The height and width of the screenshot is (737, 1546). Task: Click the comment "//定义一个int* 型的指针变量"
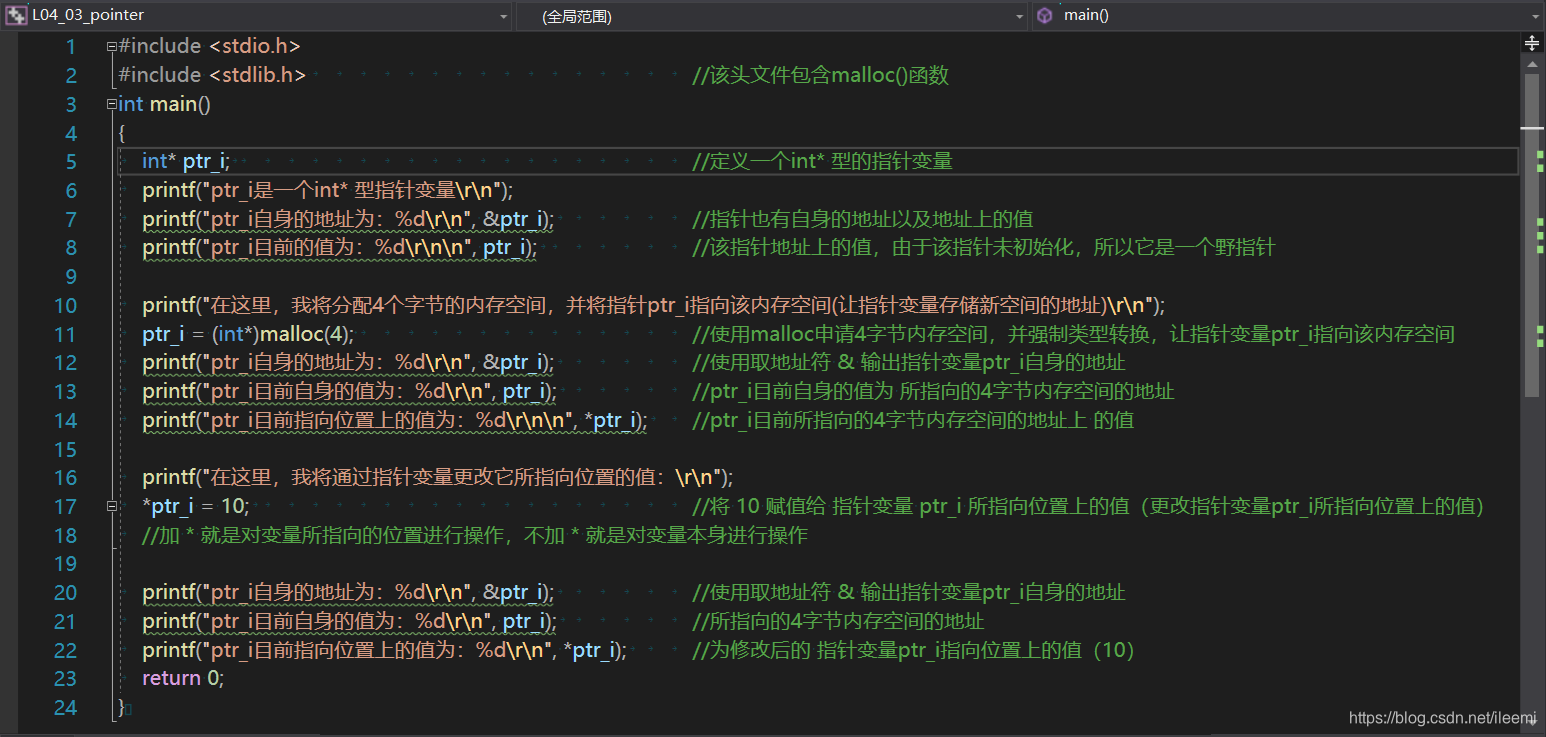click(x=822, y=162)
